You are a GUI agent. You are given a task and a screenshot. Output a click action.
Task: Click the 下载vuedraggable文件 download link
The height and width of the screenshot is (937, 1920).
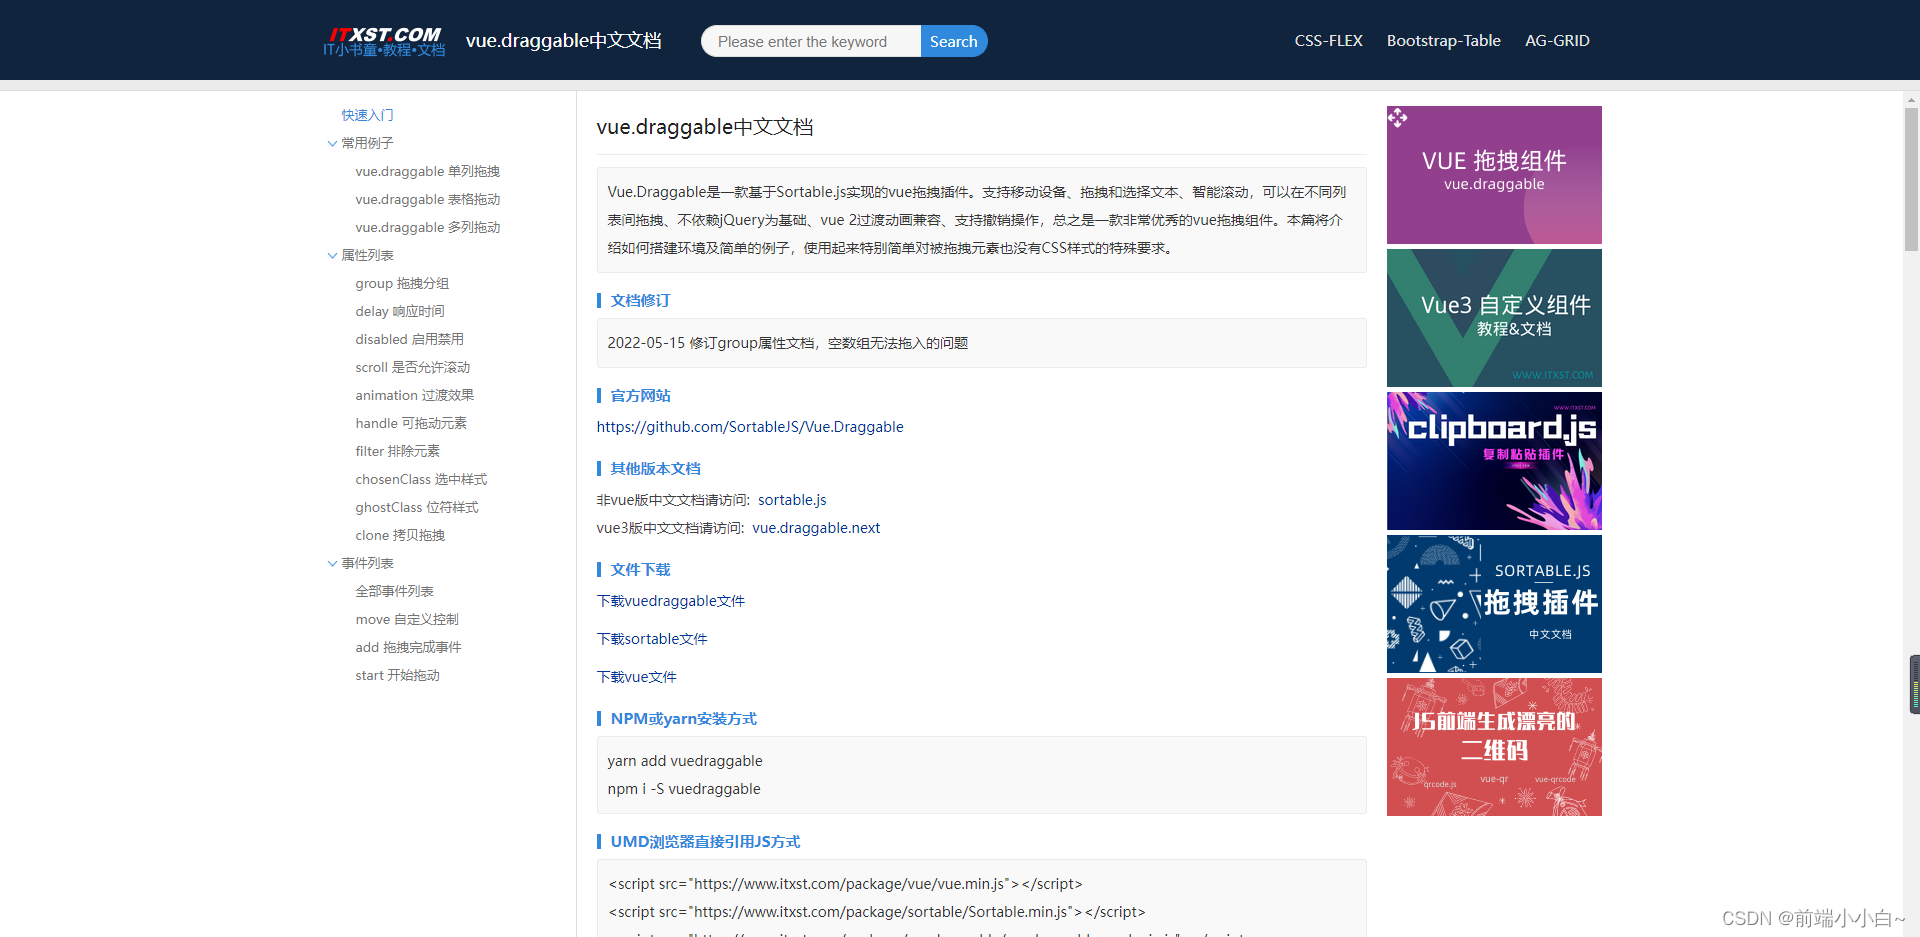coord(670,601)
